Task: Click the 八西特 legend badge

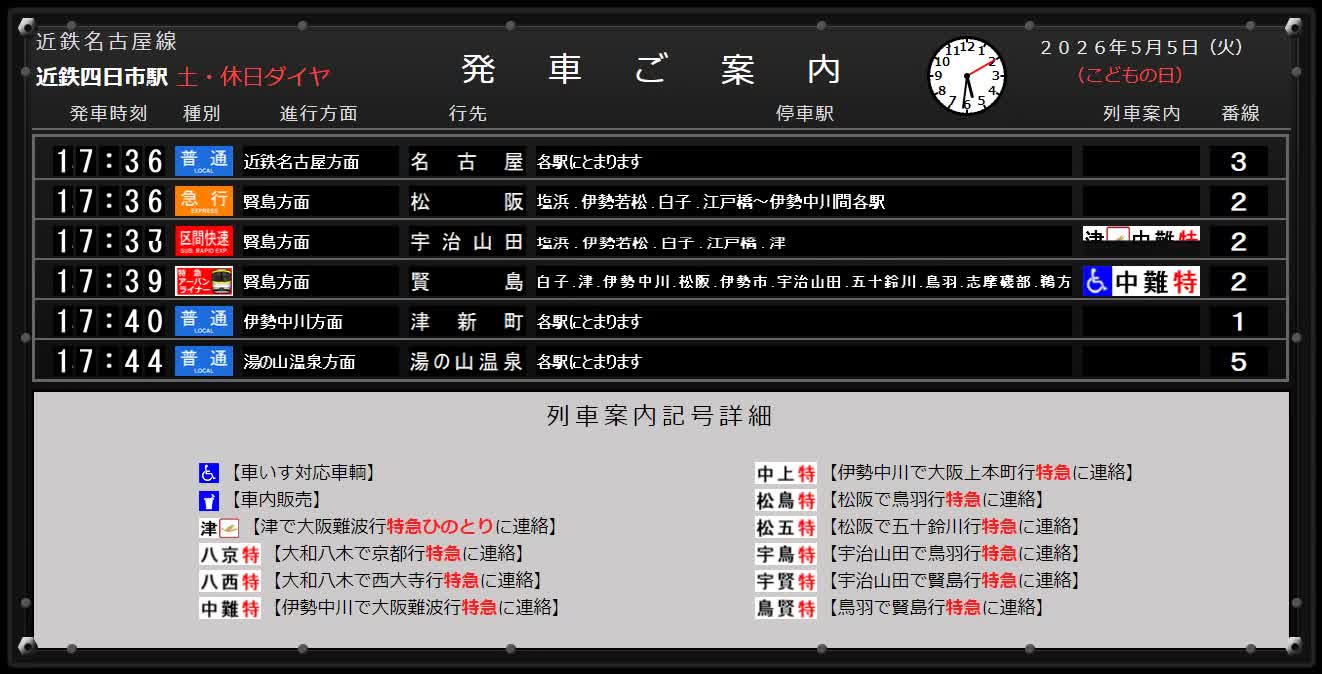Action: click(230, 582)
